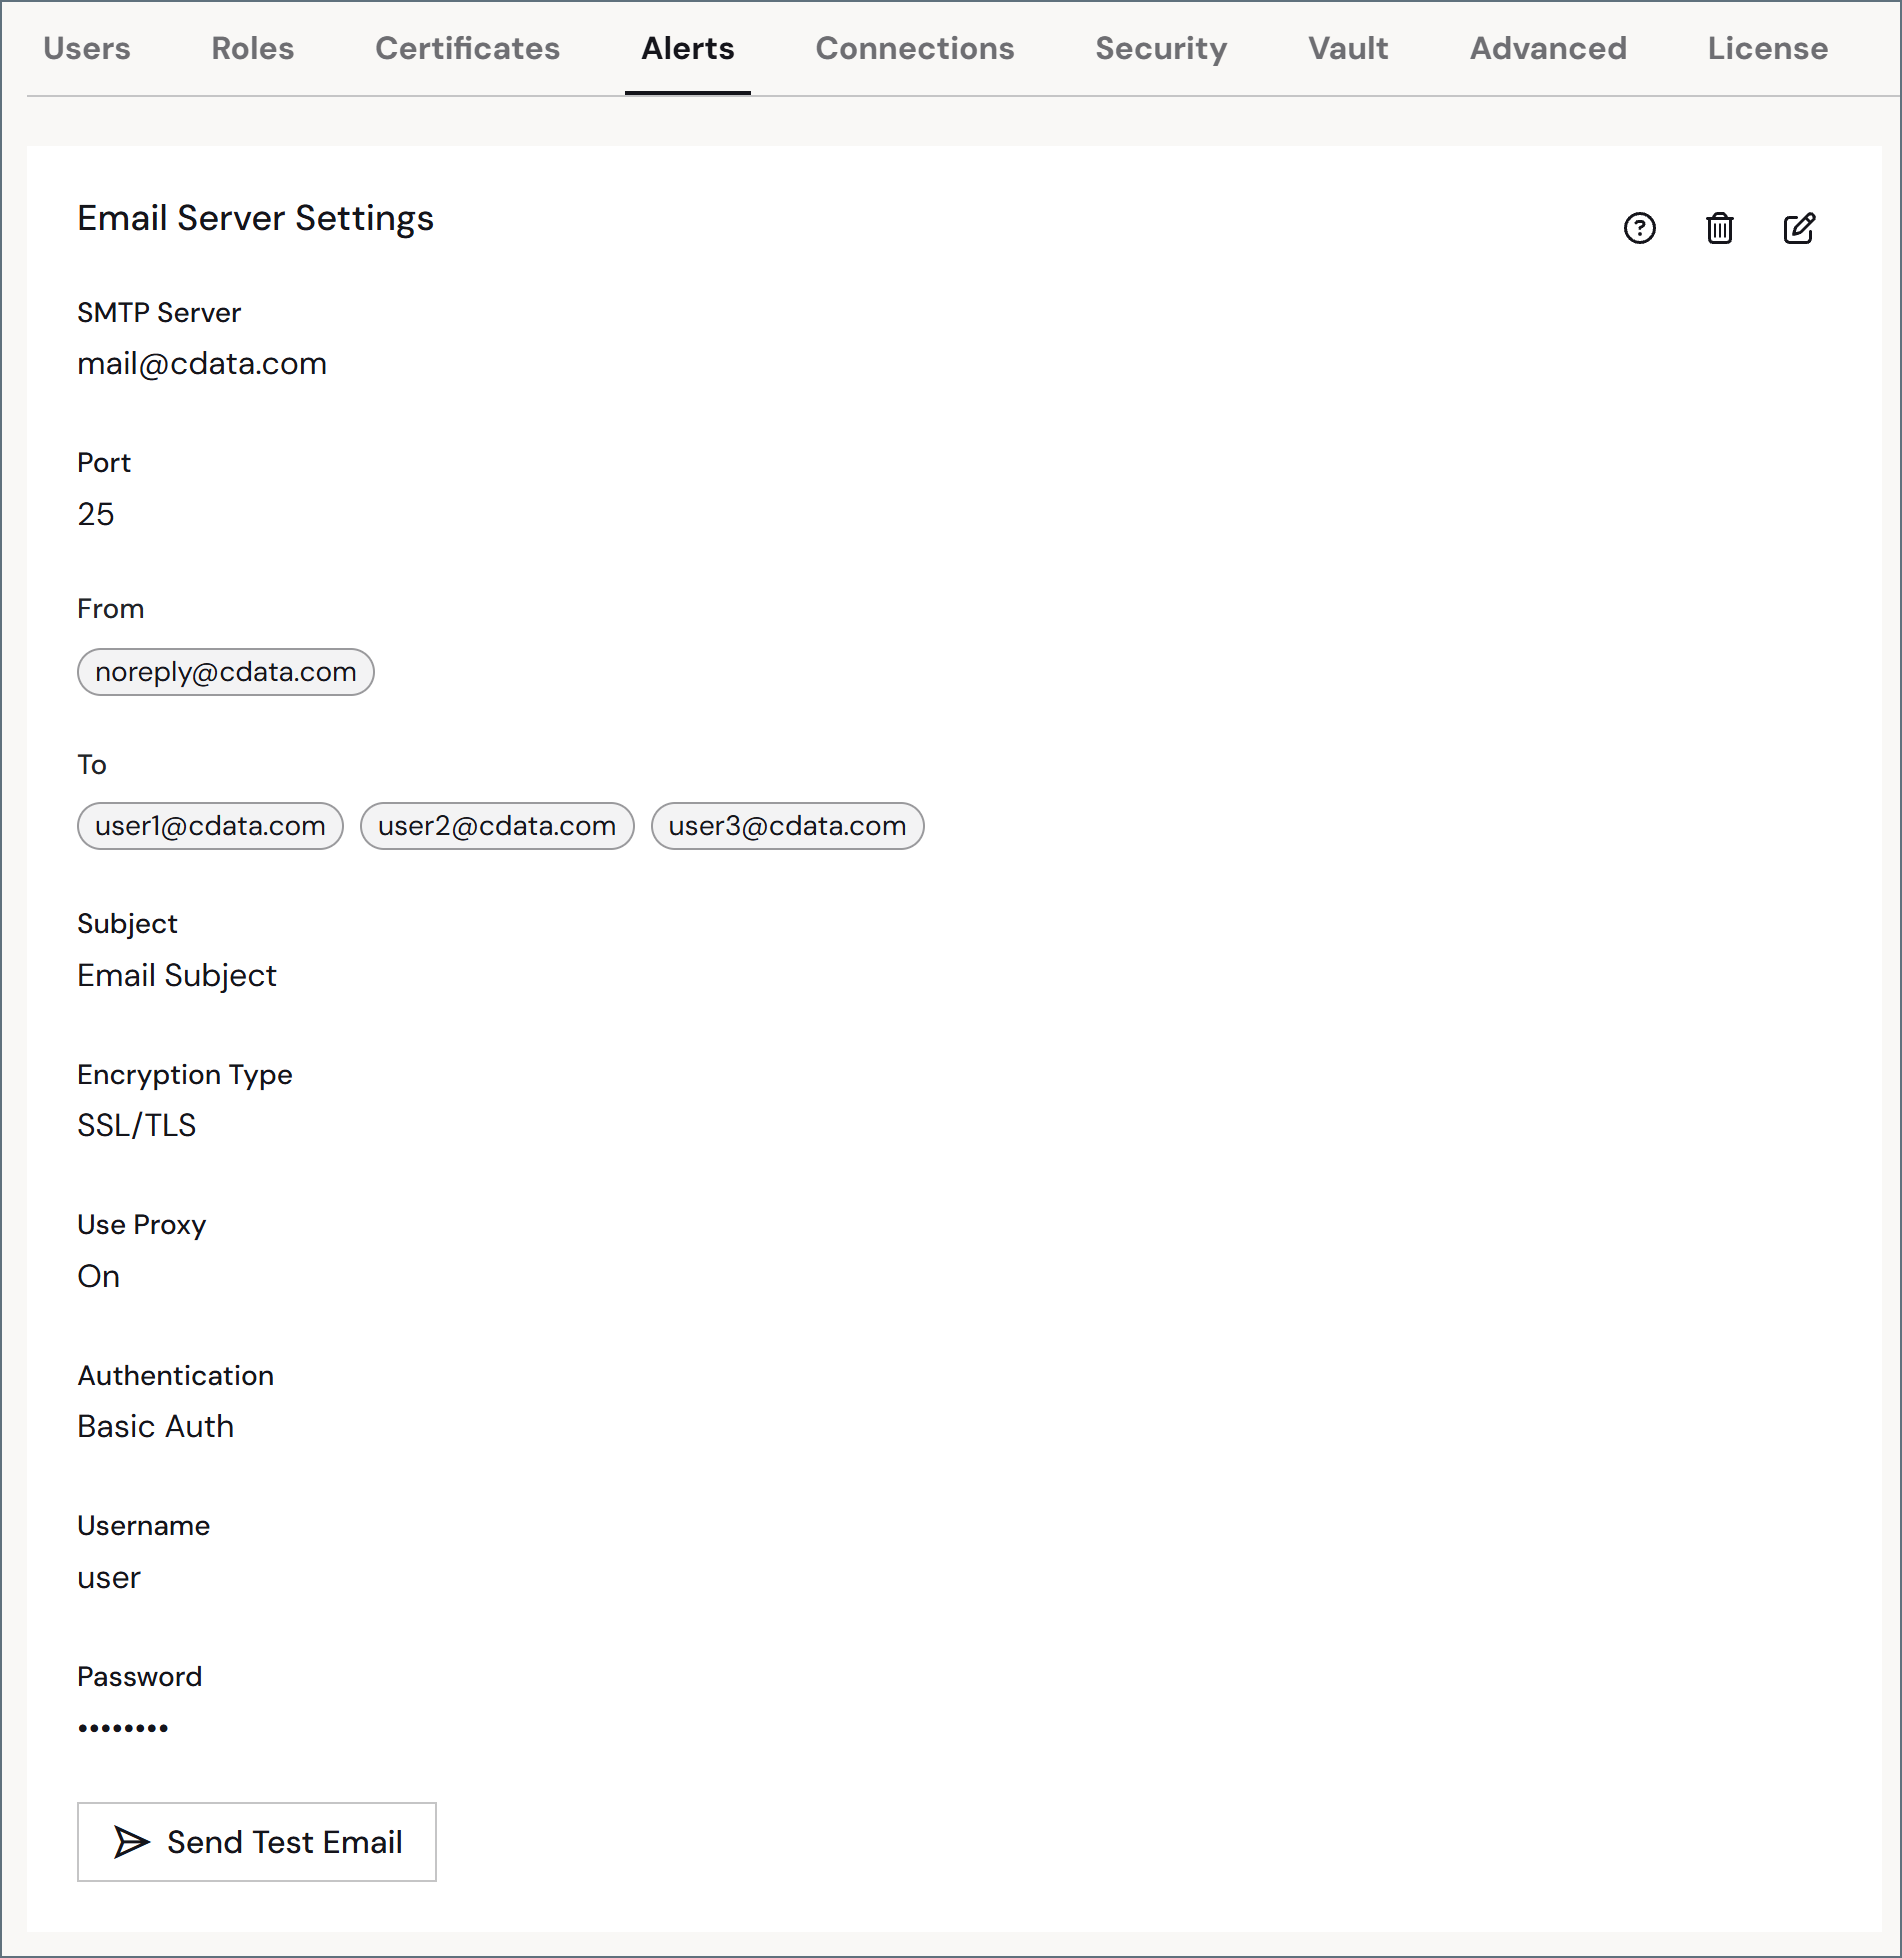Select the user1@cdata.com recipient chip
The image size is (1902, 1958).
click(x=210, y=826)
